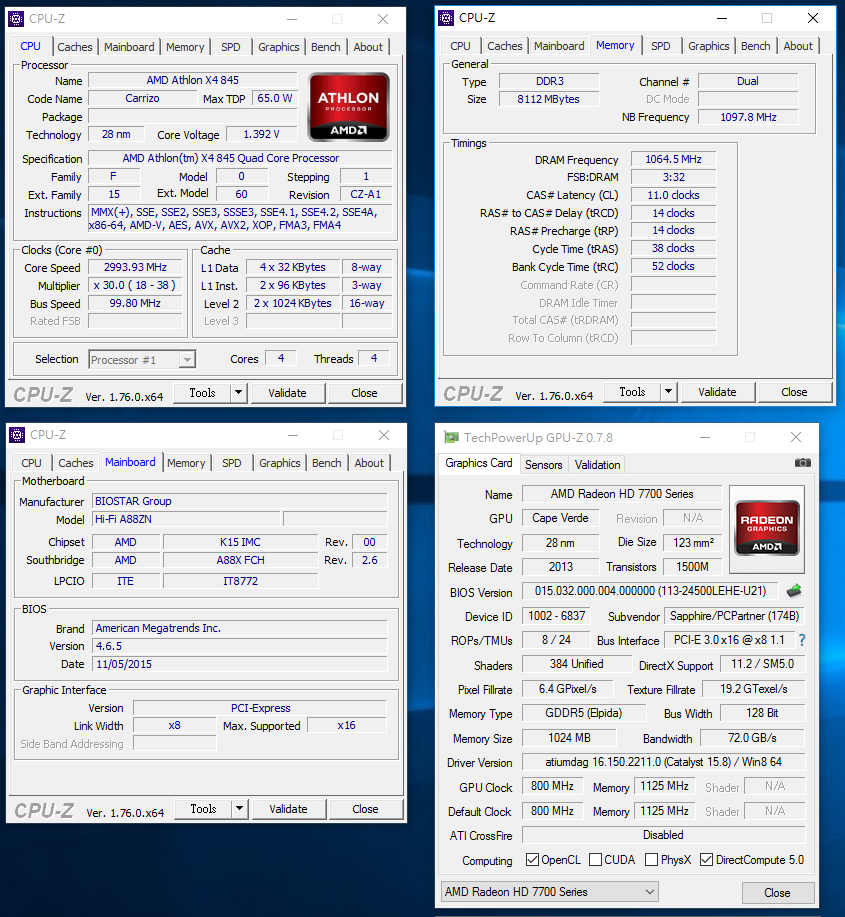Click the ATI CrossFire status Disabled
This screenshot has width=845, height=917.
[x=663, y=835]
